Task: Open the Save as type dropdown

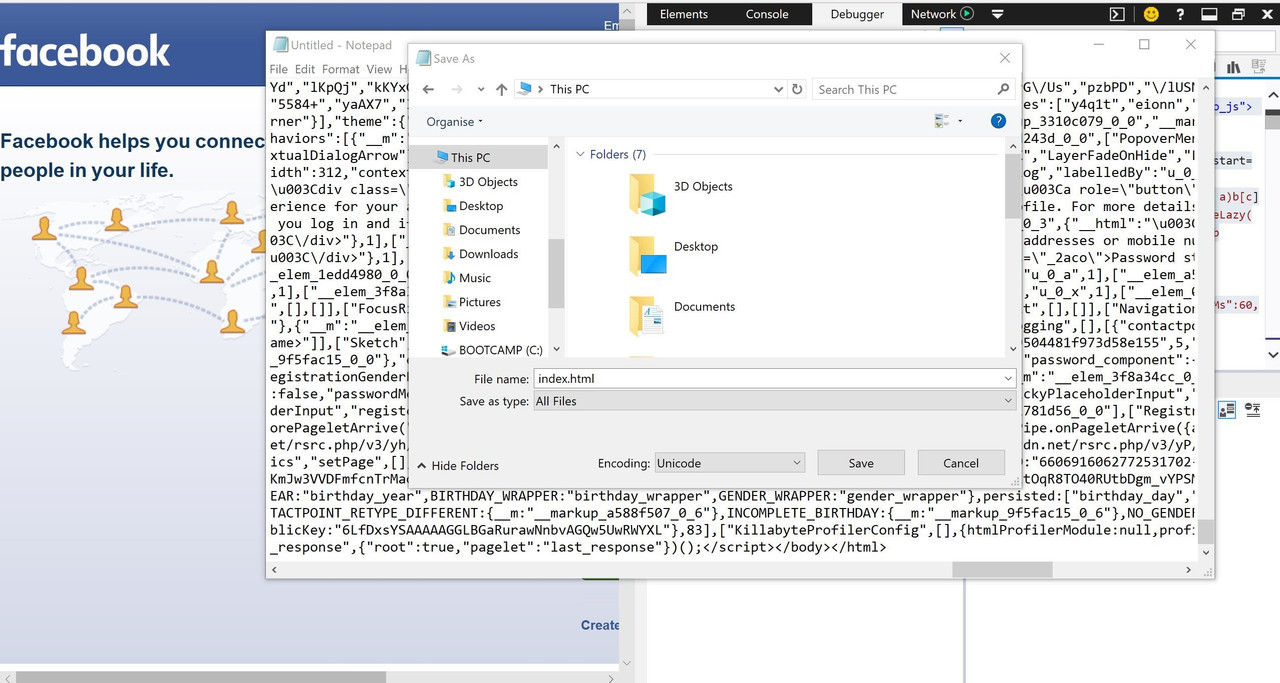Action: click(774, 401)
